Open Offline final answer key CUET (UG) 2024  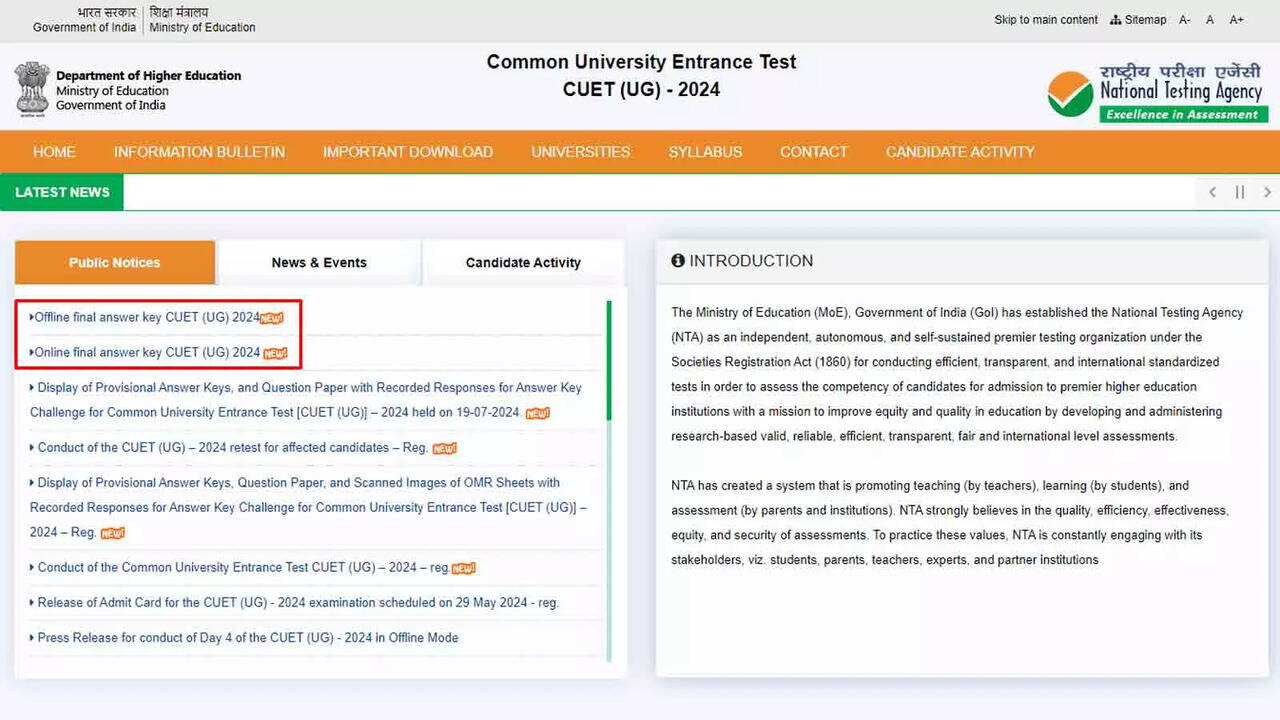pyautogui.click(x=147, y=318)
